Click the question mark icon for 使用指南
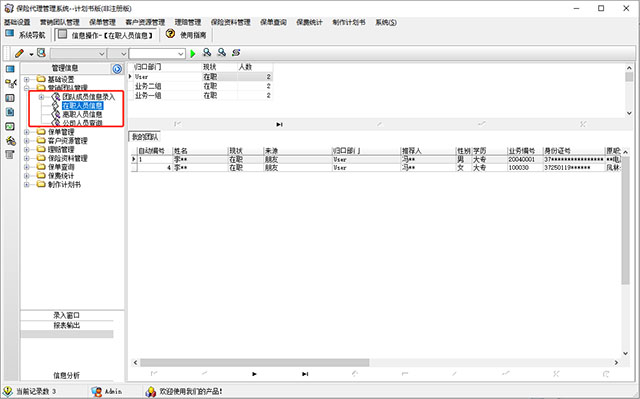Screen dimensions: 640x399 [170, 34]
